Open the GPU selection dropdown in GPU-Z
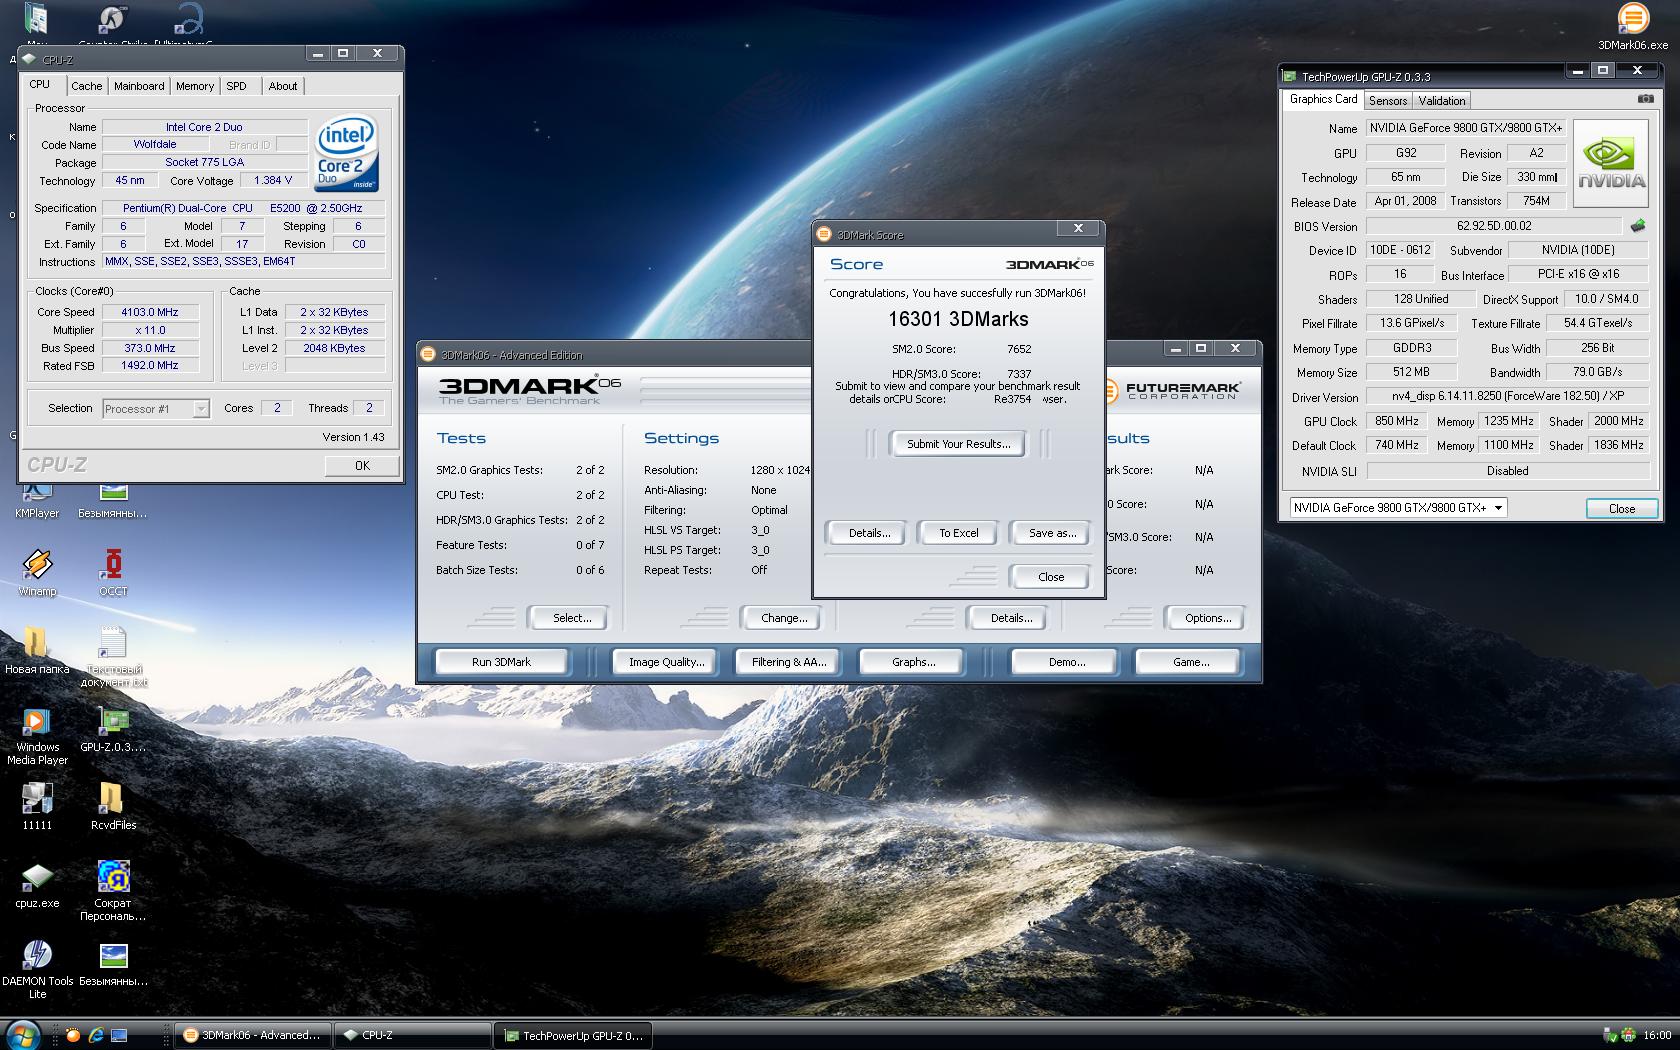Viewport: 1680px width, 1050px height. pos(1397,507)
